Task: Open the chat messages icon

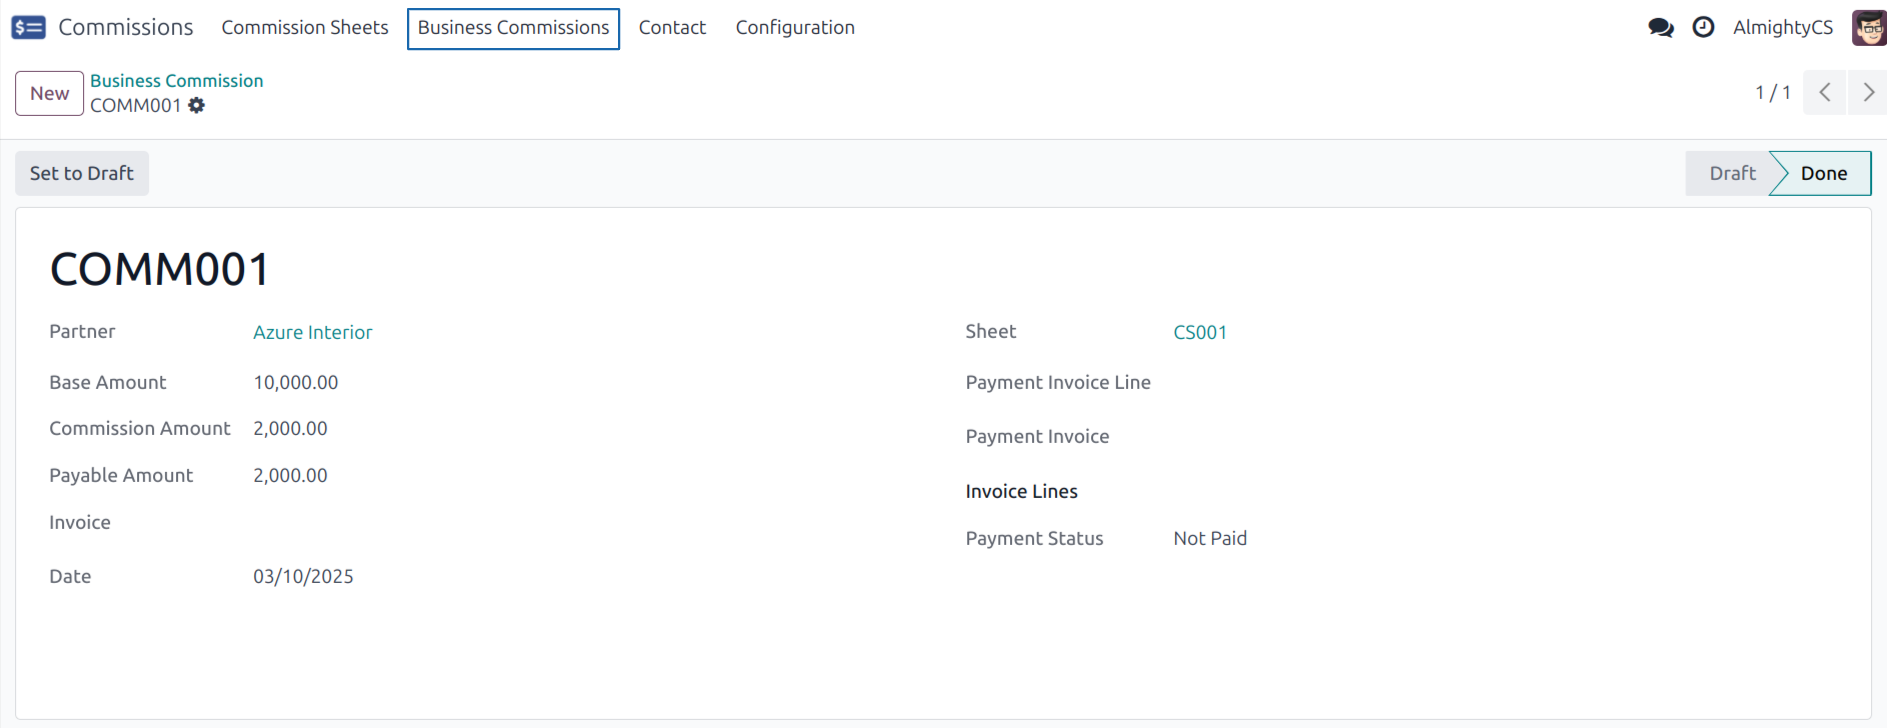Action: pos(1660,27)
